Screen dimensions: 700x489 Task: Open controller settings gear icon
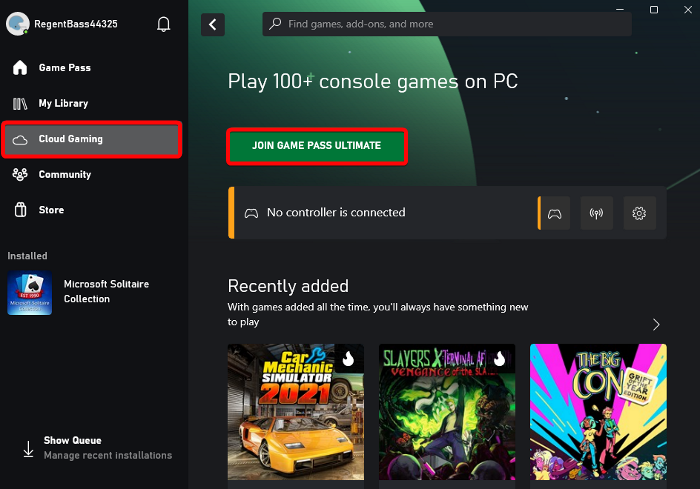[x=640, y=212]
